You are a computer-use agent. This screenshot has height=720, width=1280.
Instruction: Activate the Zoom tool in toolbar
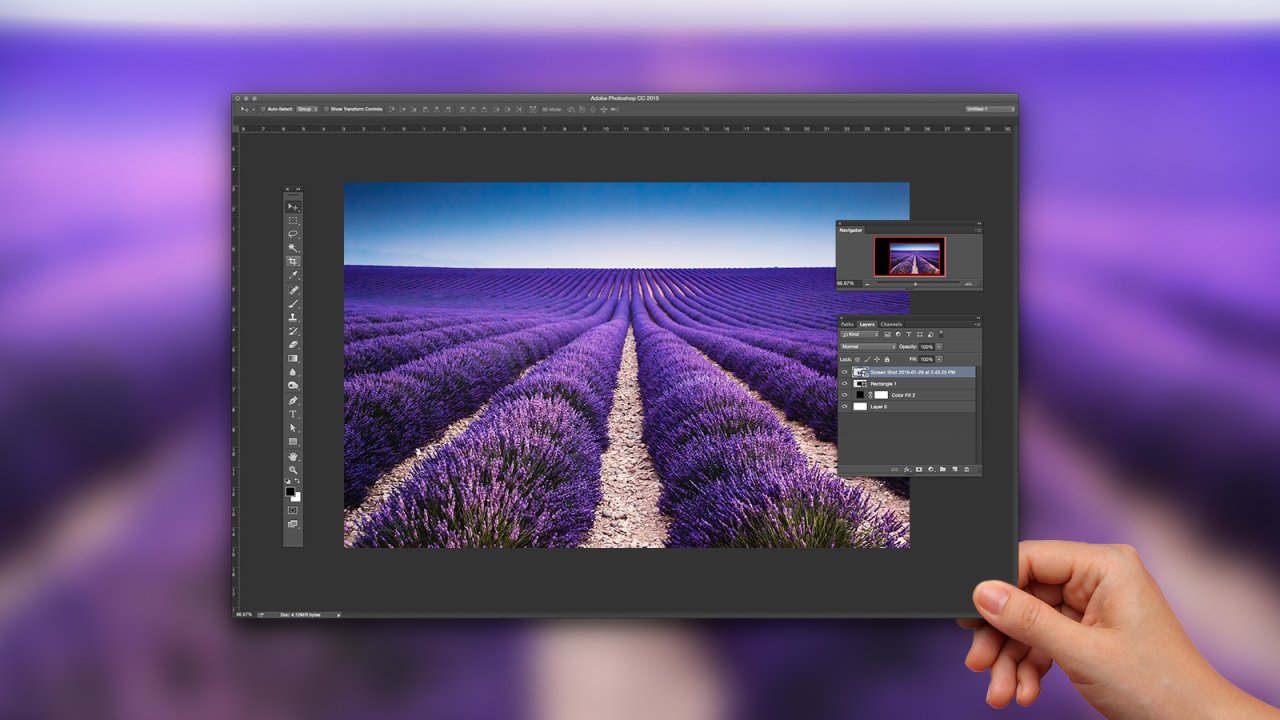point(293,470)
